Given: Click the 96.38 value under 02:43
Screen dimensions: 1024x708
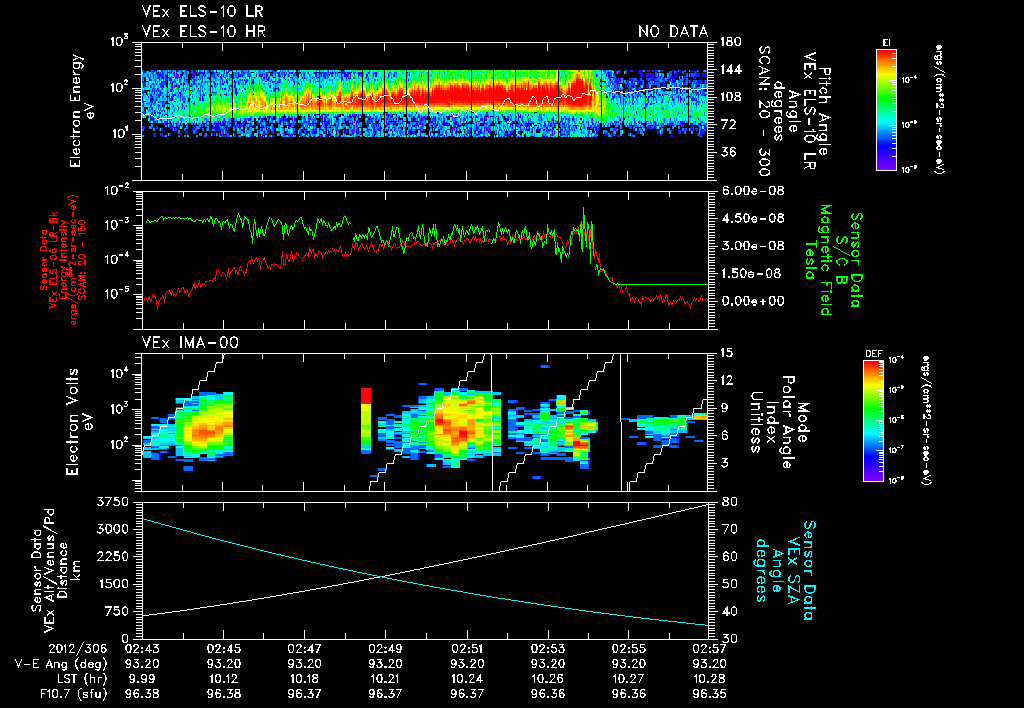Looking at the screenshot, I should coord(142,694).
